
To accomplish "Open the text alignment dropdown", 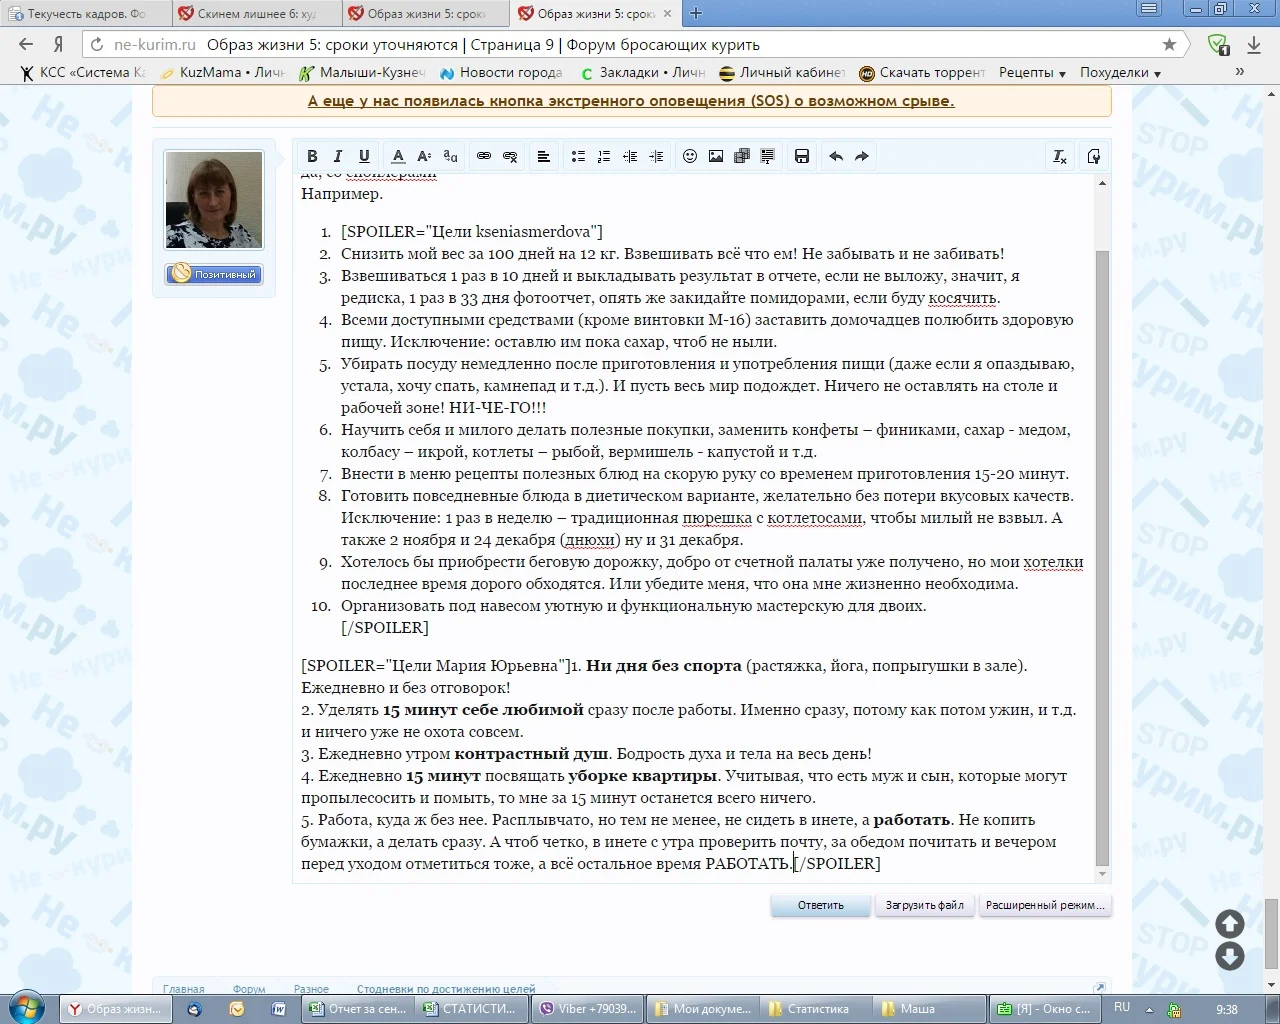I will click(x=544, y=156).
